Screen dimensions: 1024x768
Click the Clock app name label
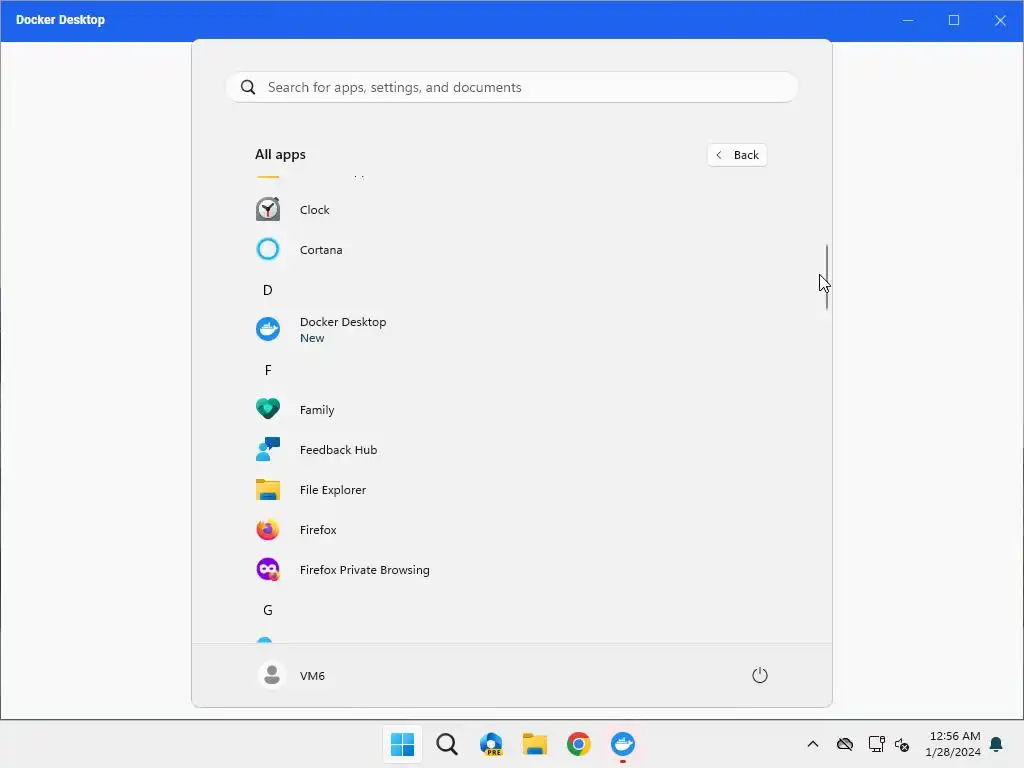pos(315,210)
